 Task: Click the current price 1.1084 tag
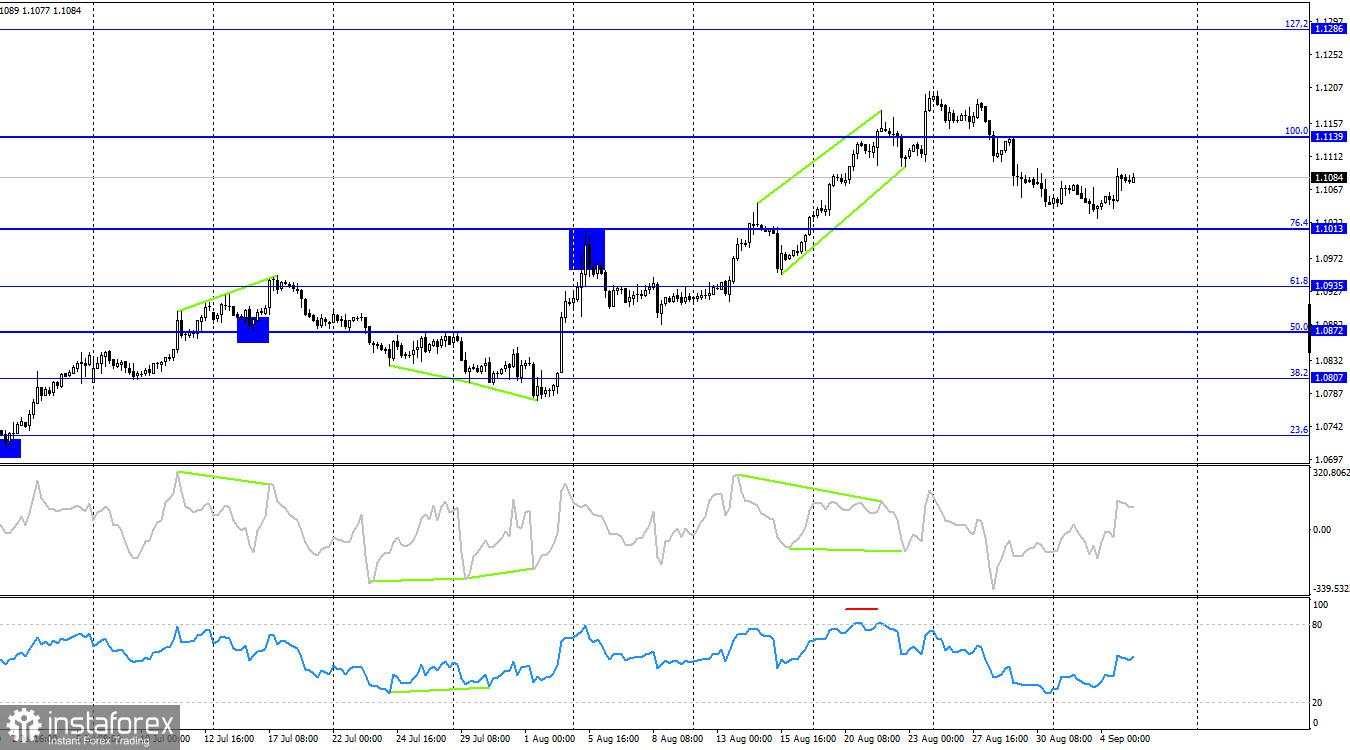(x=1328, y=178)
